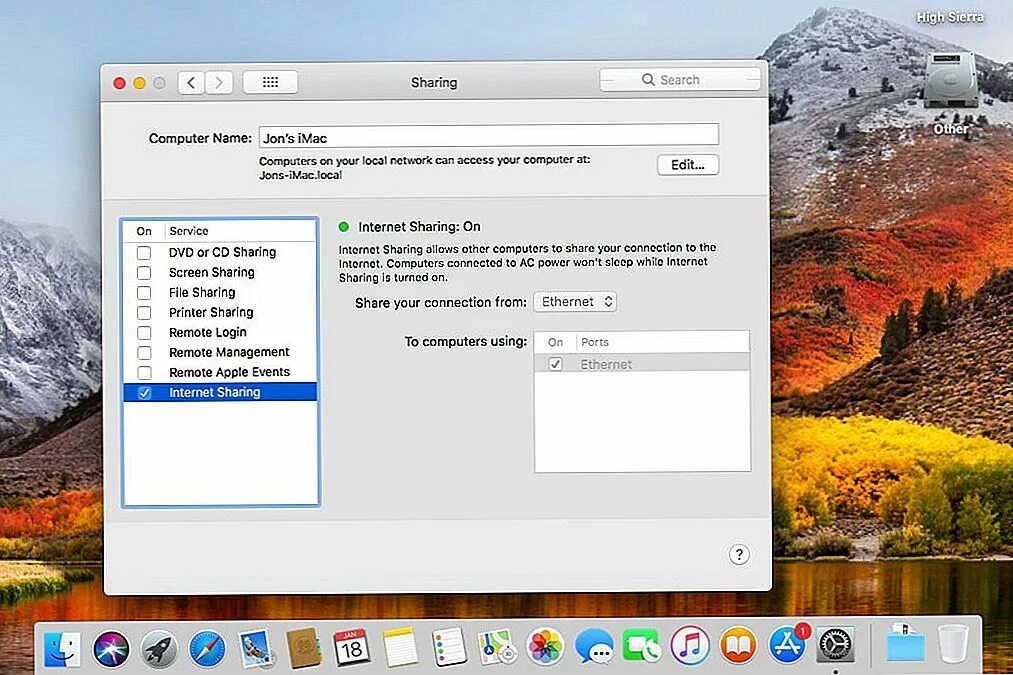Click the Edit... button
The width and height of the screenshot is (1013, 675).
(687, 165)
